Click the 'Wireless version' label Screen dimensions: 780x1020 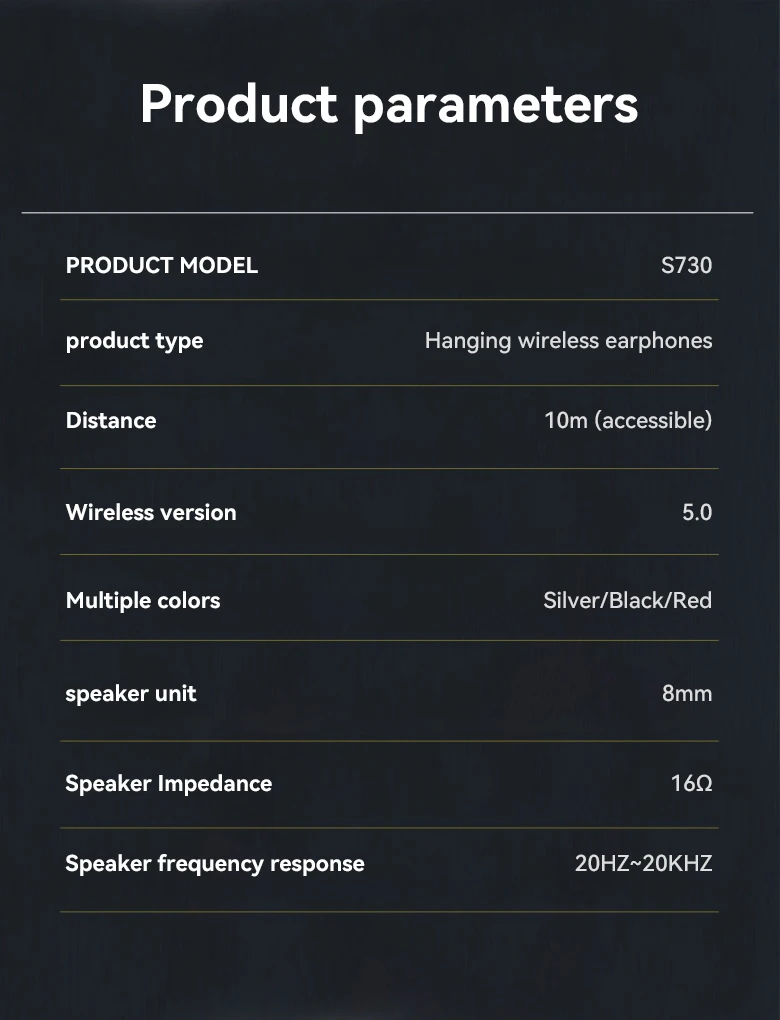151,512
